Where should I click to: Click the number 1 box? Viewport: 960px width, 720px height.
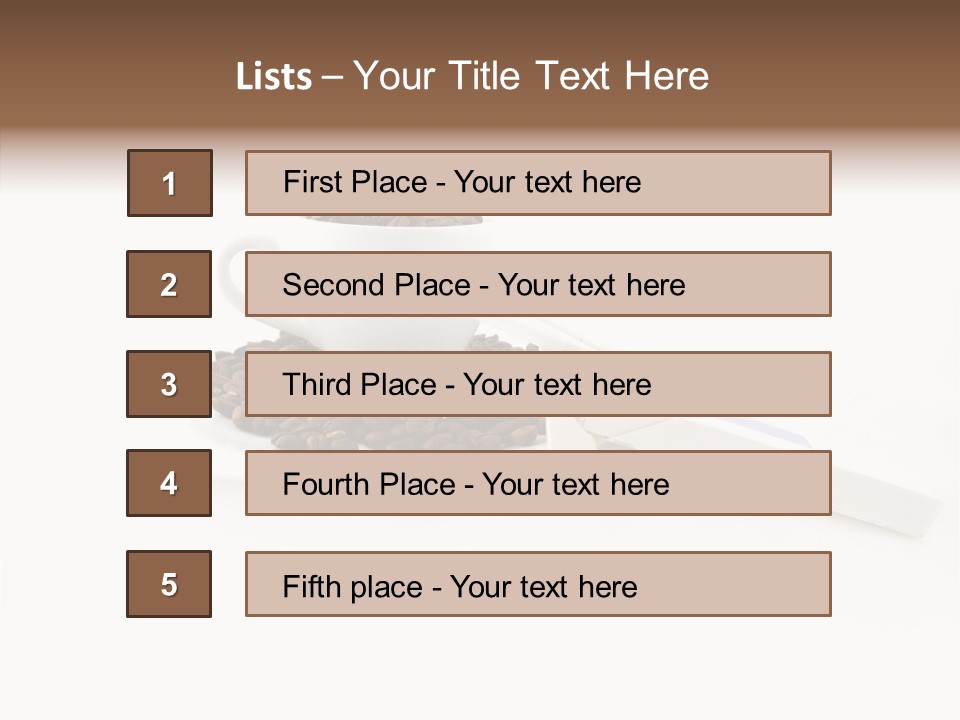coord(170,183)
